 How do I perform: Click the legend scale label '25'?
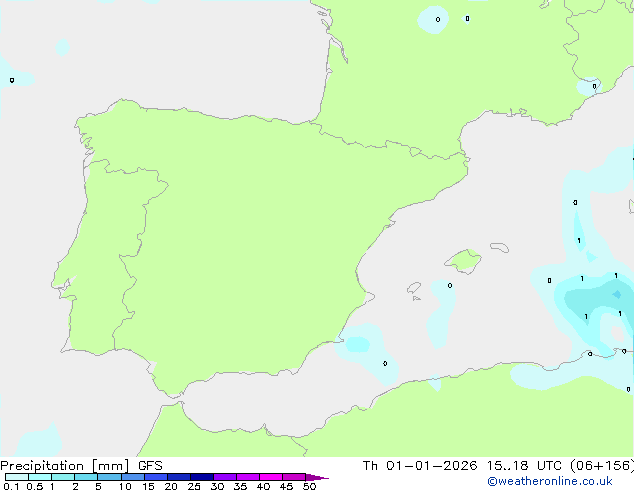coord(194,486)
